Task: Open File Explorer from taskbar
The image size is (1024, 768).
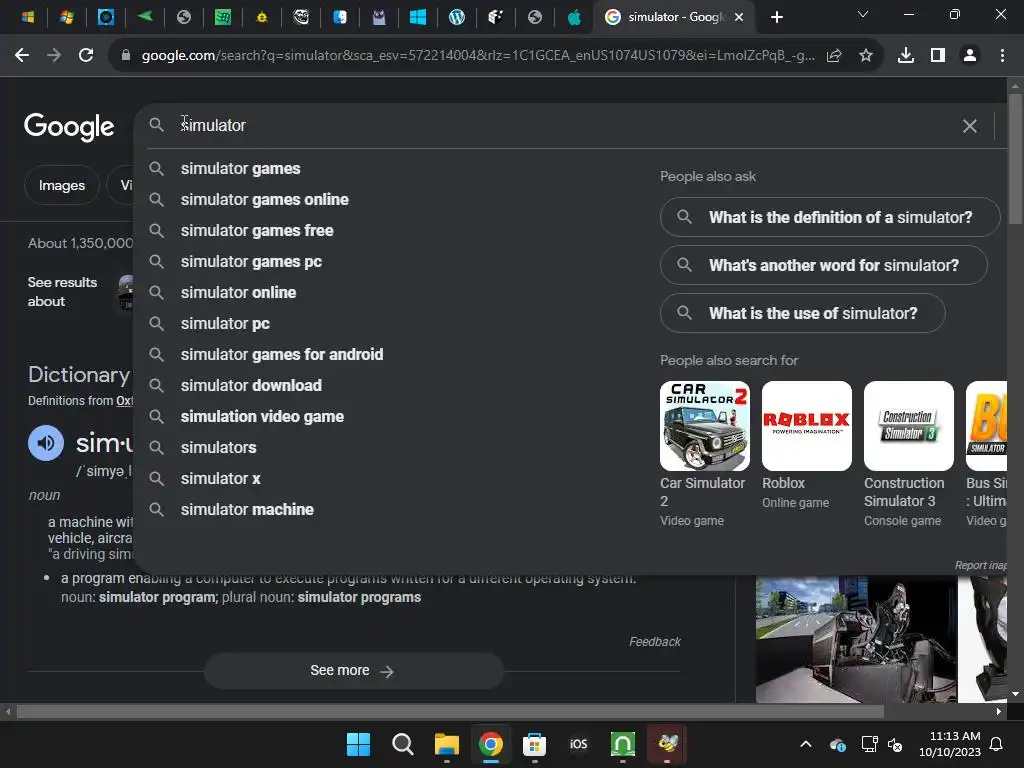Action: [447, 744]
